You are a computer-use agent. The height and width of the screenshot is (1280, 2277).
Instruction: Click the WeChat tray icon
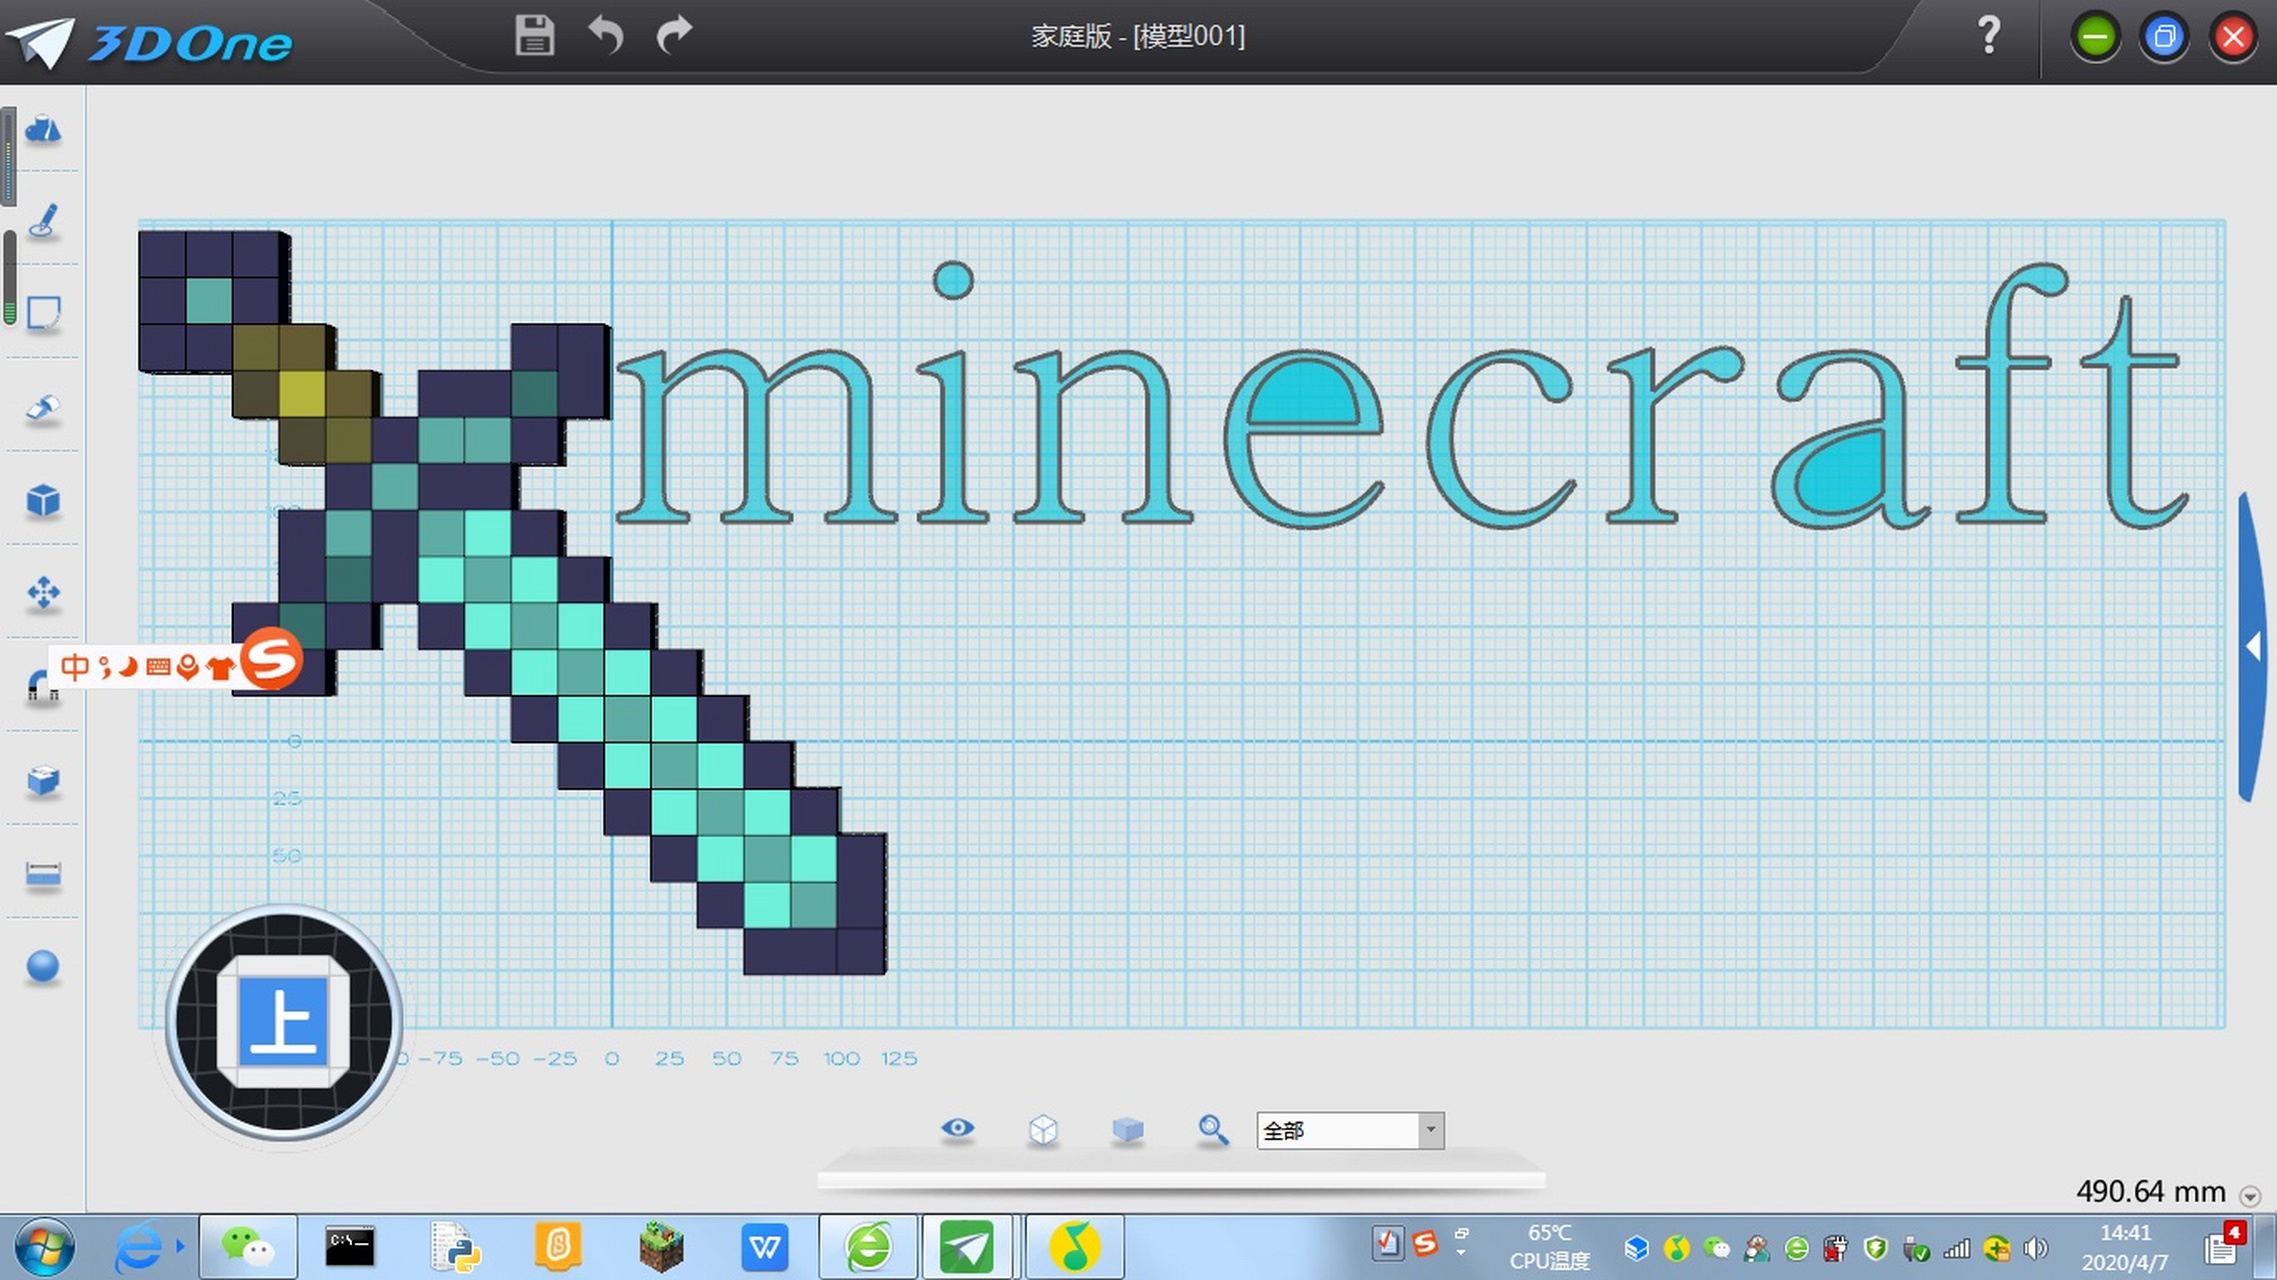point(1716,1248)
